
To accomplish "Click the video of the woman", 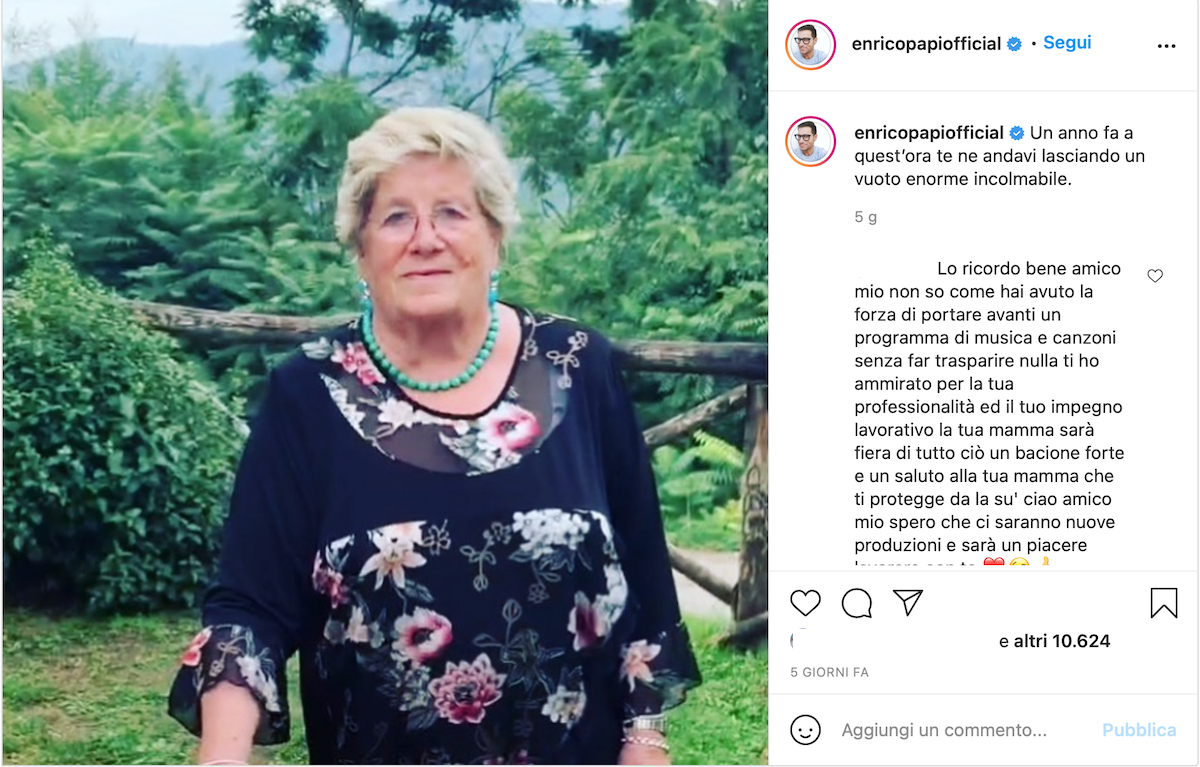I will point(385,383).
